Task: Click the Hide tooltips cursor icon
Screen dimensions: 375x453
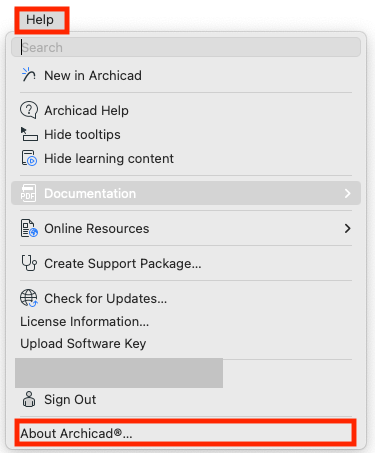Action: point(29,134)
